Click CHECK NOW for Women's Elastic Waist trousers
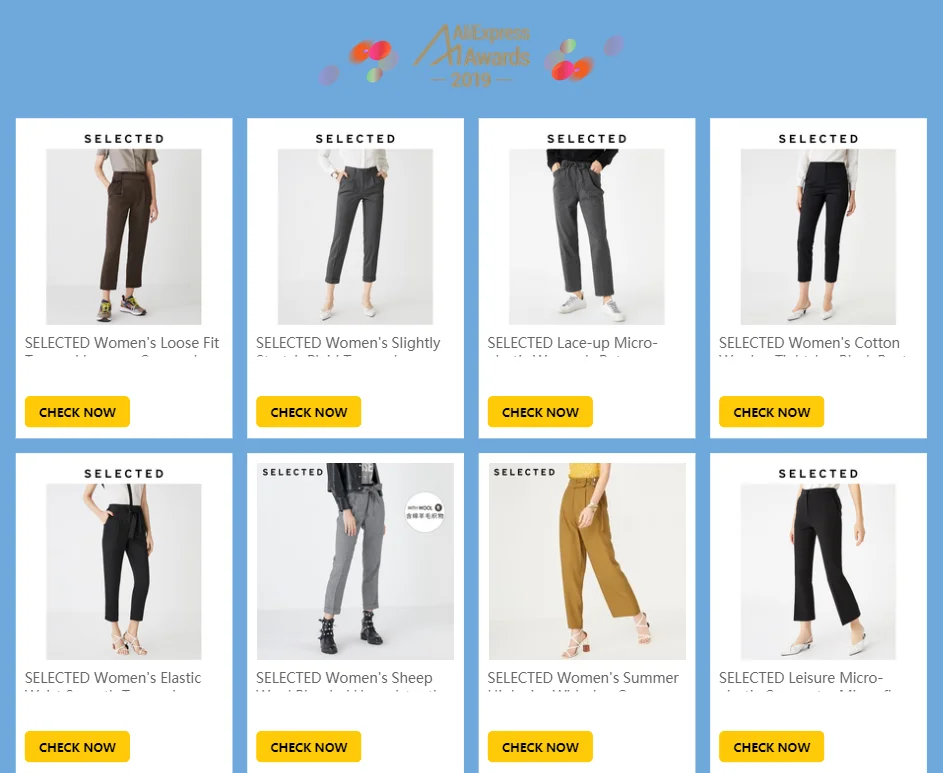The height and width of the screenshot is (773, 943). pos(77,747)
